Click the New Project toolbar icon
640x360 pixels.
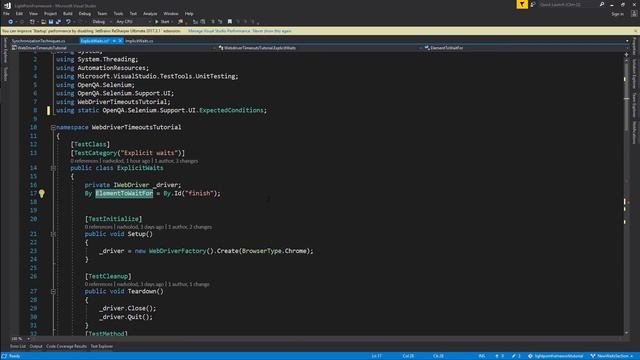pos(32,22)
